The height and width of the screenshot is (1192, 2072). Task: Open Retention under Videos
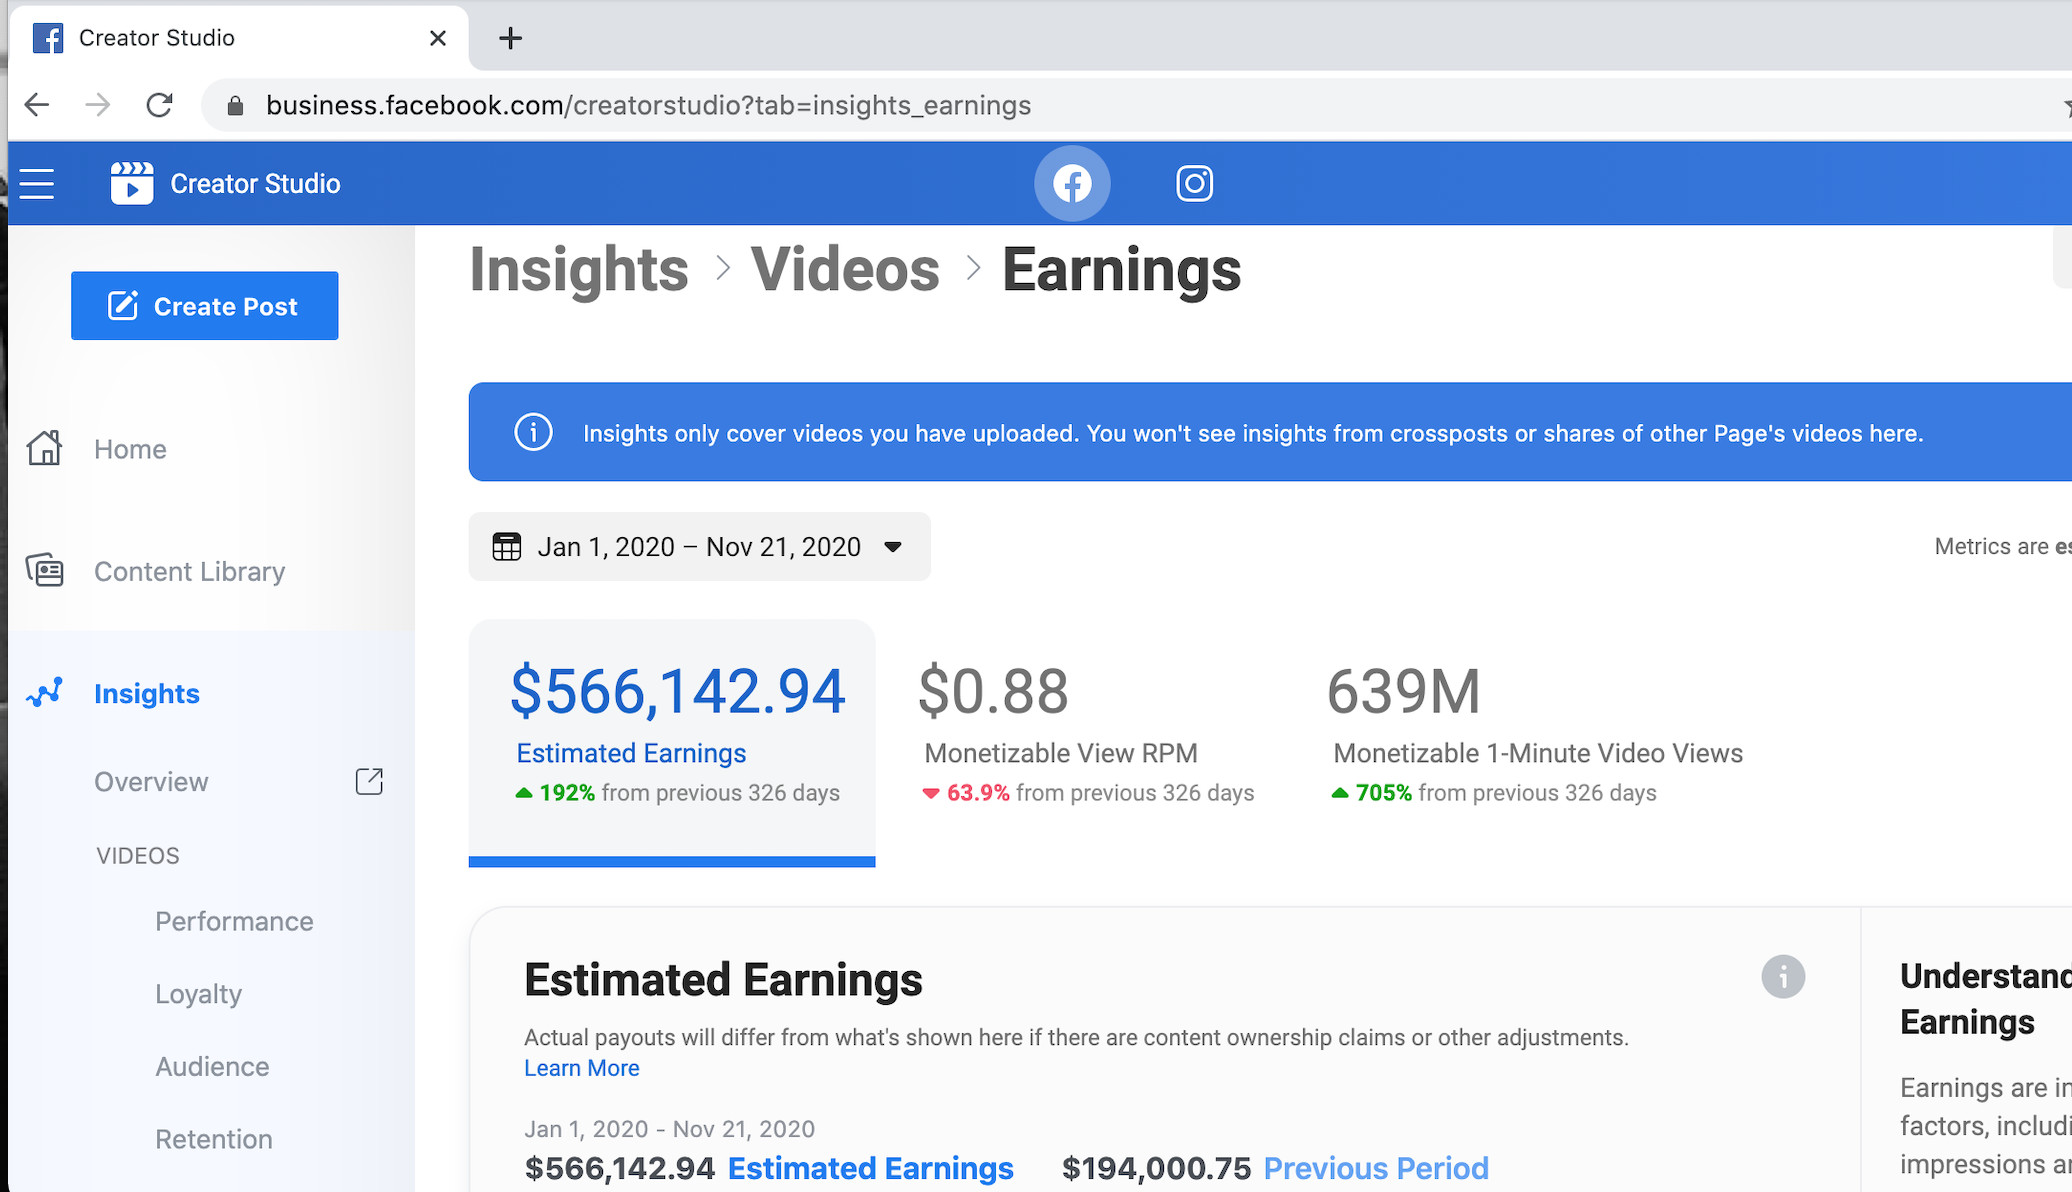214,1139
